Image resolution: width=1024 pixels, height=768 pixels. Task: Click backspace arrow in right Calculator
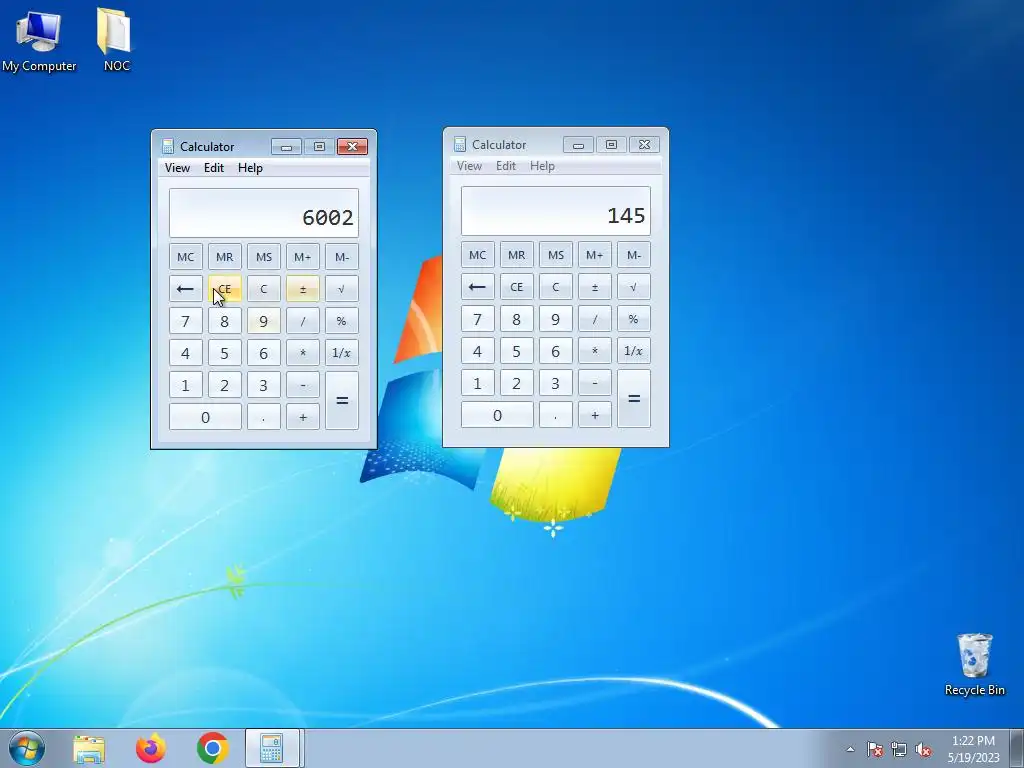477,287
